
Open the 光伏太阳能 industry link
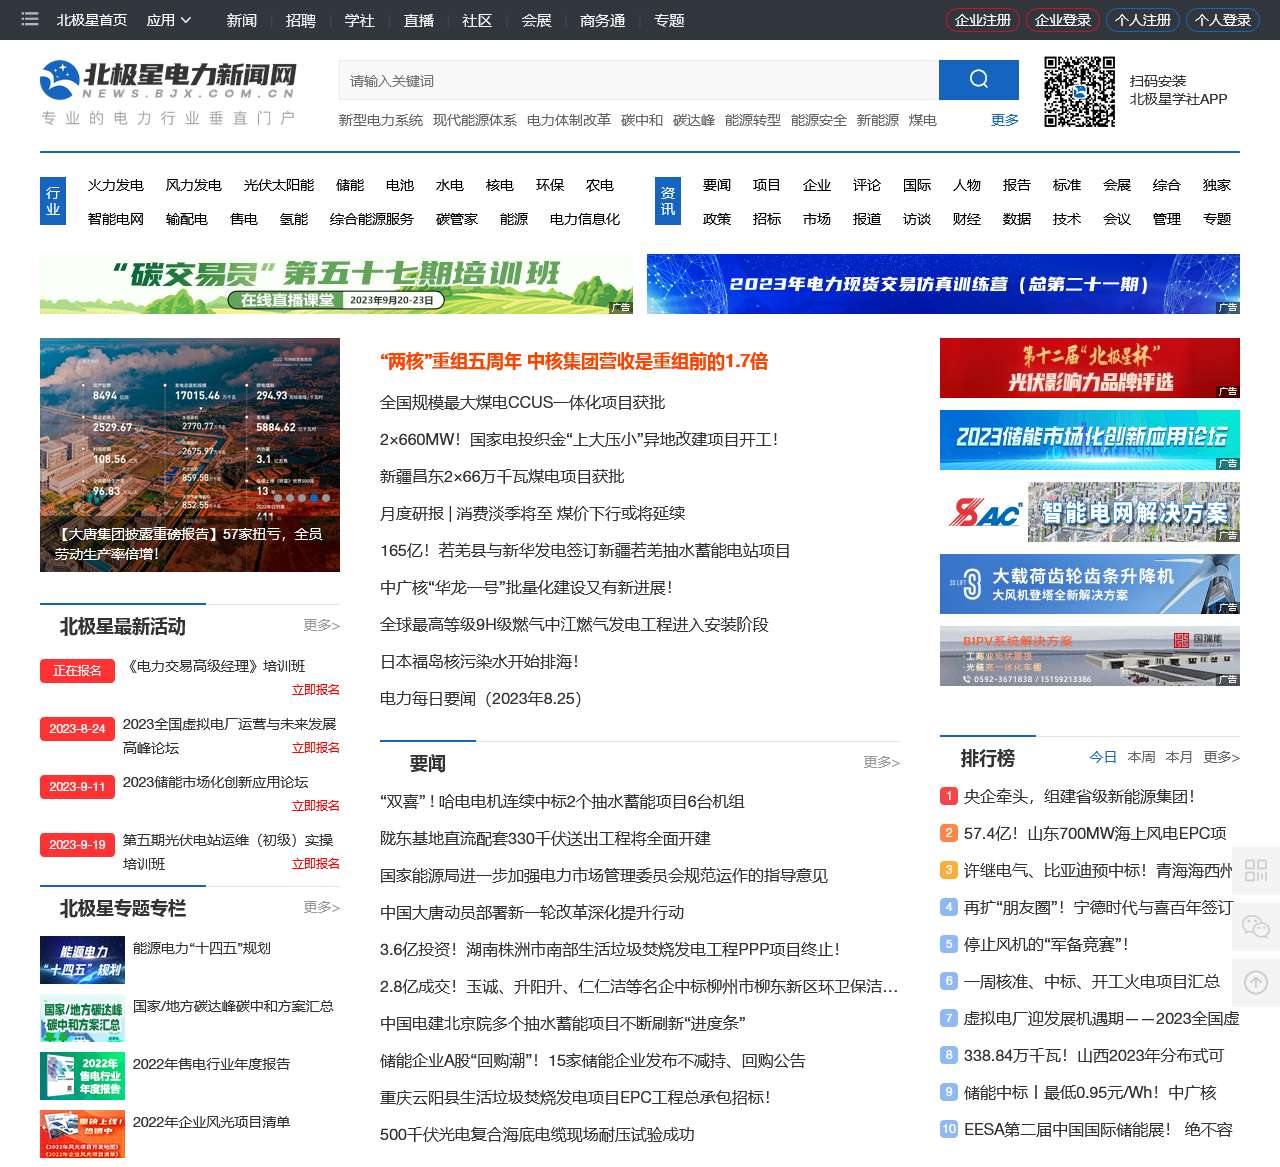tap(279, 185)
